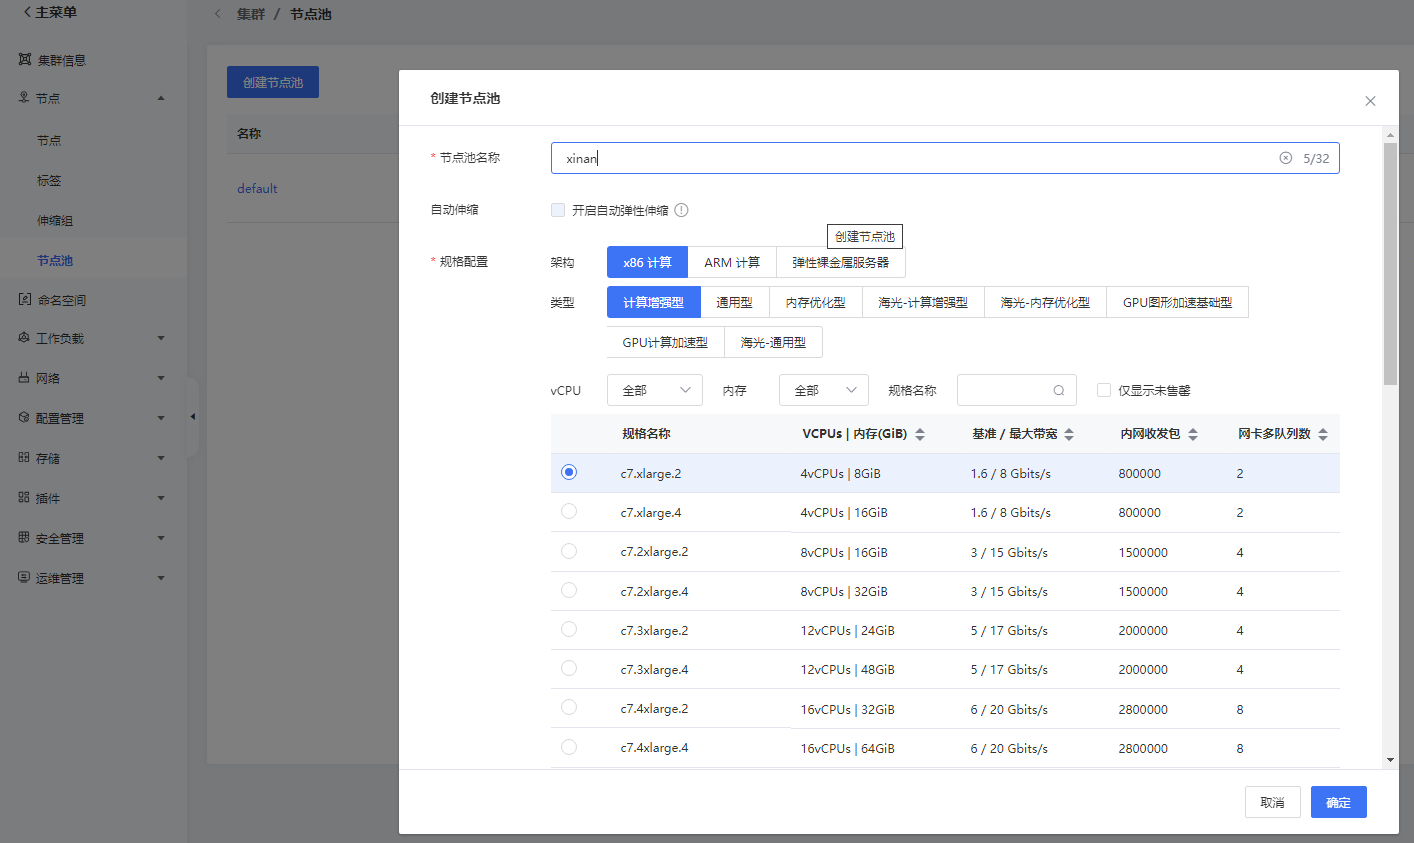Sort by 内网收发包 column arrows
The image size is (1414, 843).
(x=1193, y=434)
